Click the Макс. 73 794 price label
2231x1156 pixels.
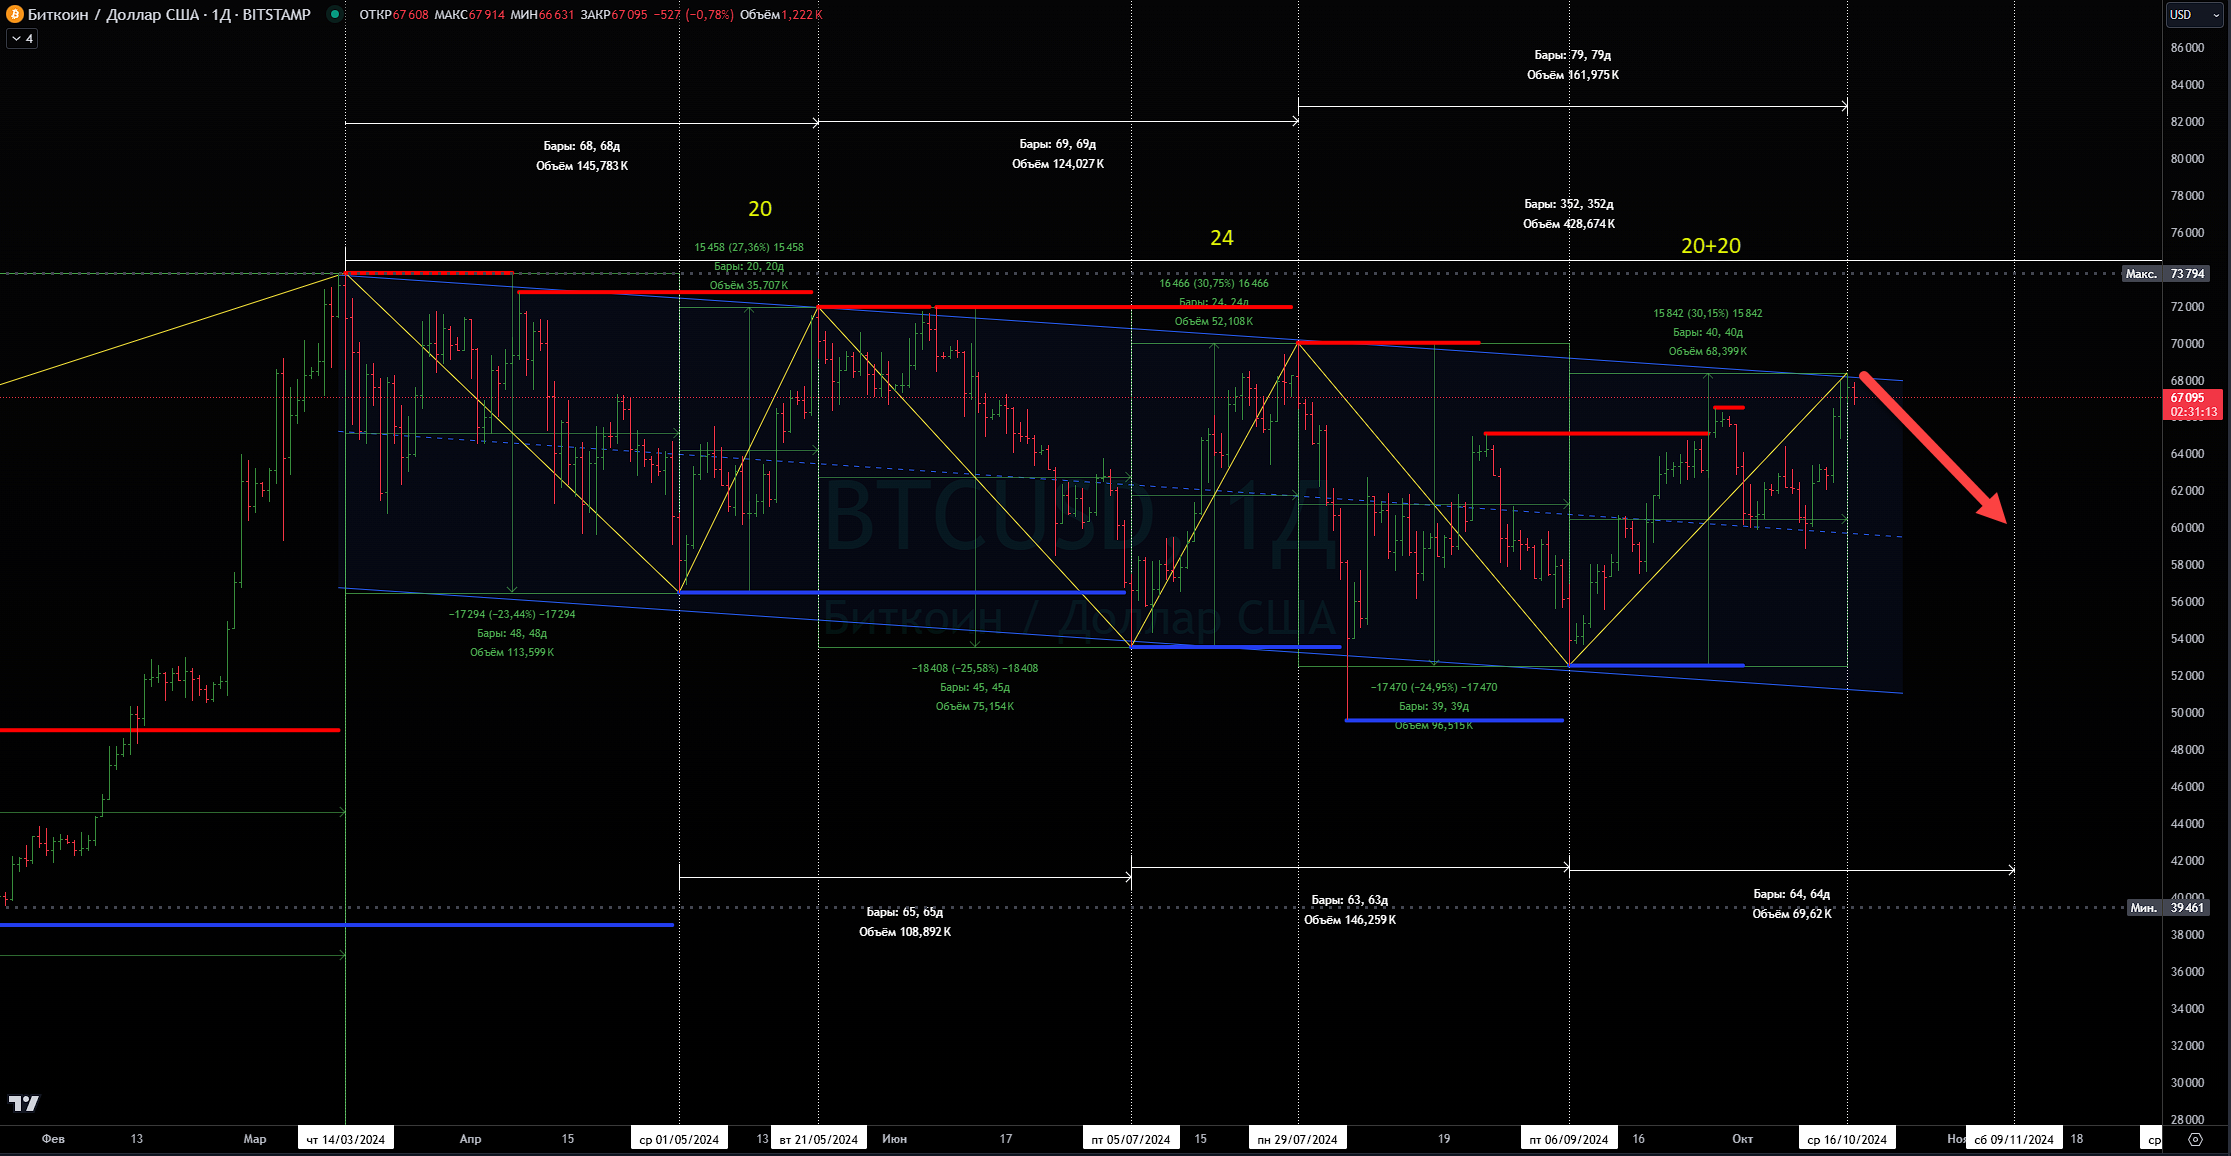pos(2164,274)
